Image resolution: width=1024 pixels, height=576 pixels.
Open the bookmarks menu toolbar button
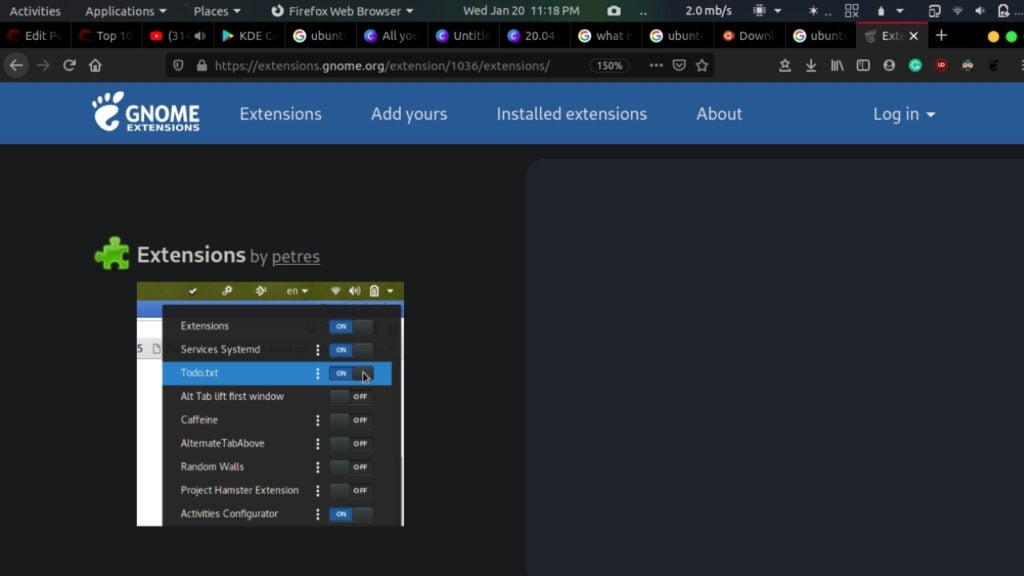(x=785, y=65)
